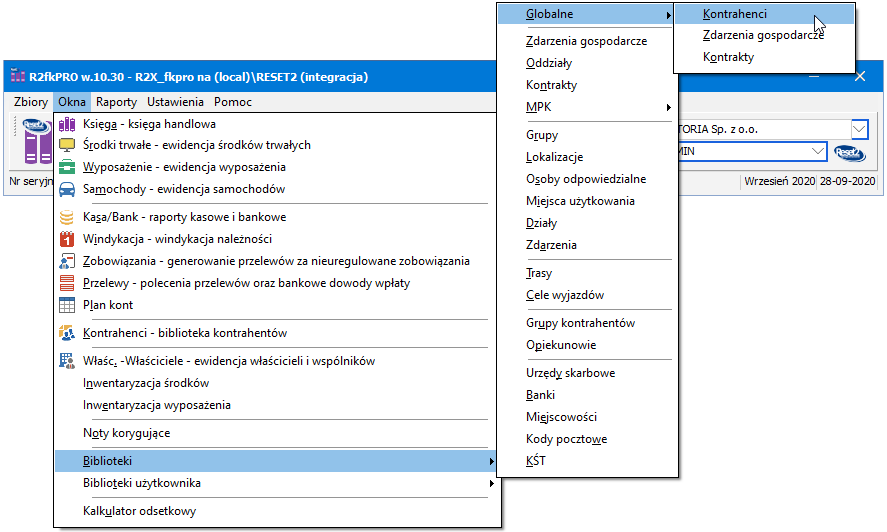The height and width of the screenshot is (532, 887).
Task: Expand the MPK submenu arrow
Action: pyautogui.click(x=669, y=107)
